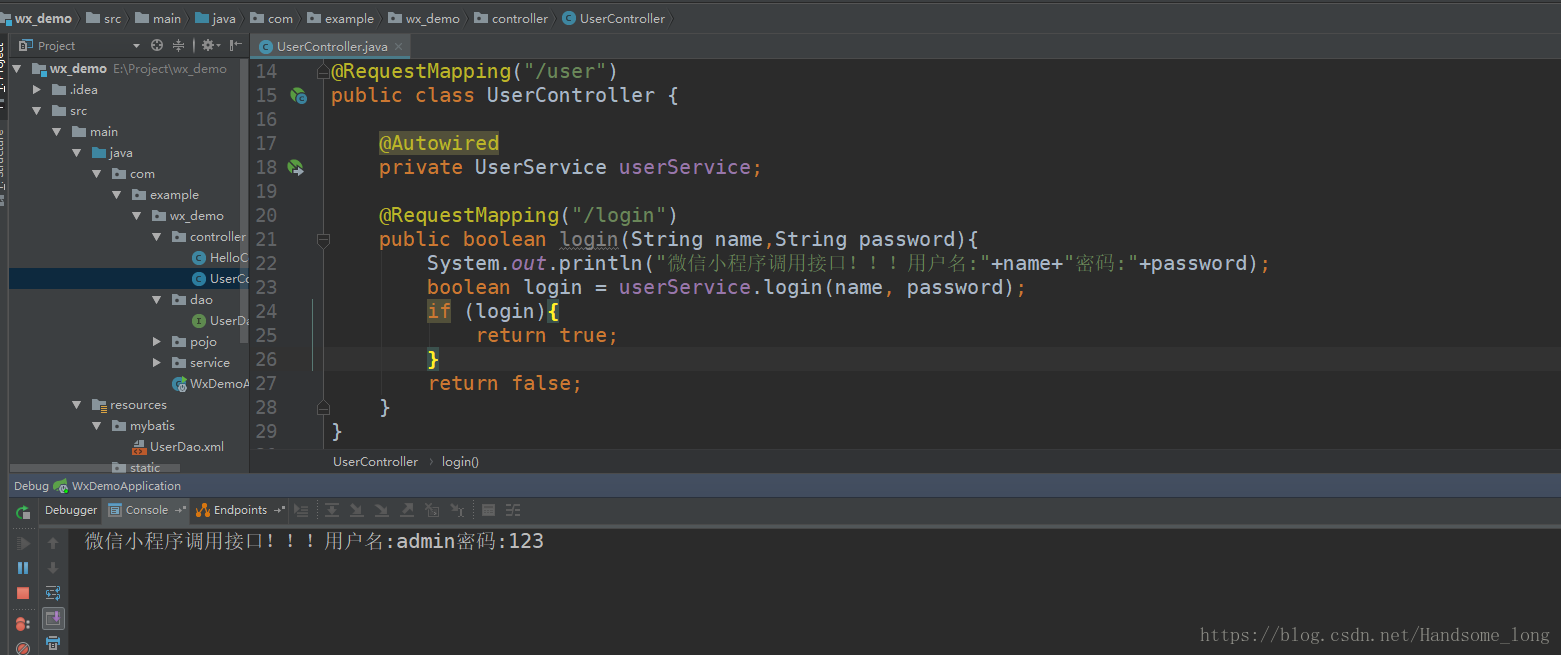Click the Debug WxDemoApplication title label
The width and height of the screenshot is (1561, 655).
click(x=97, y=486)
